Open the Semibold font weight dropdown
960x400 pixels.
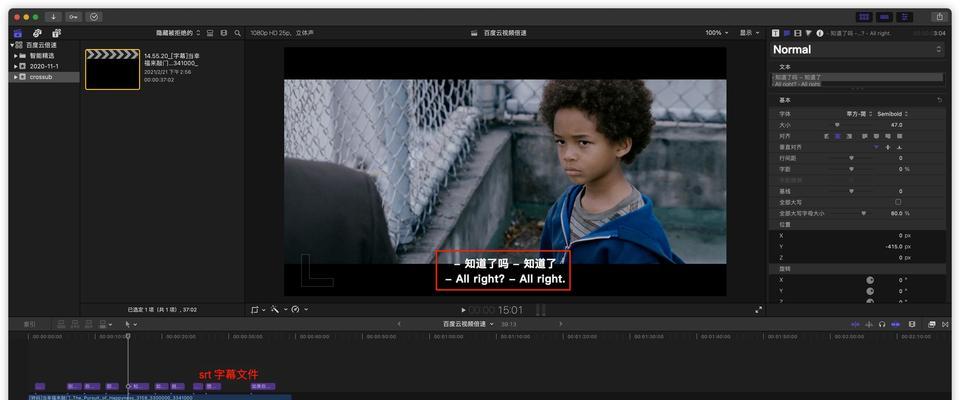coord(893,114)
